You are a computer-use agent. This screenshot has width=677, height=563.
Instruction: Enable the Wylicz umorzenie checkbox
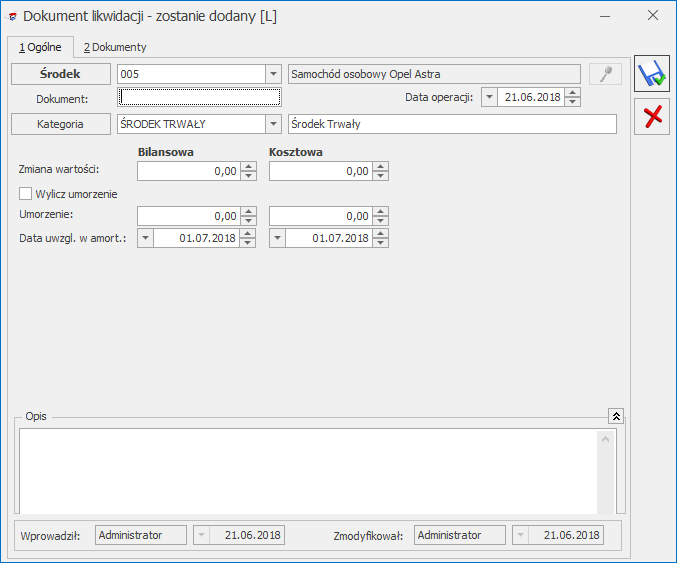point(26,194)
